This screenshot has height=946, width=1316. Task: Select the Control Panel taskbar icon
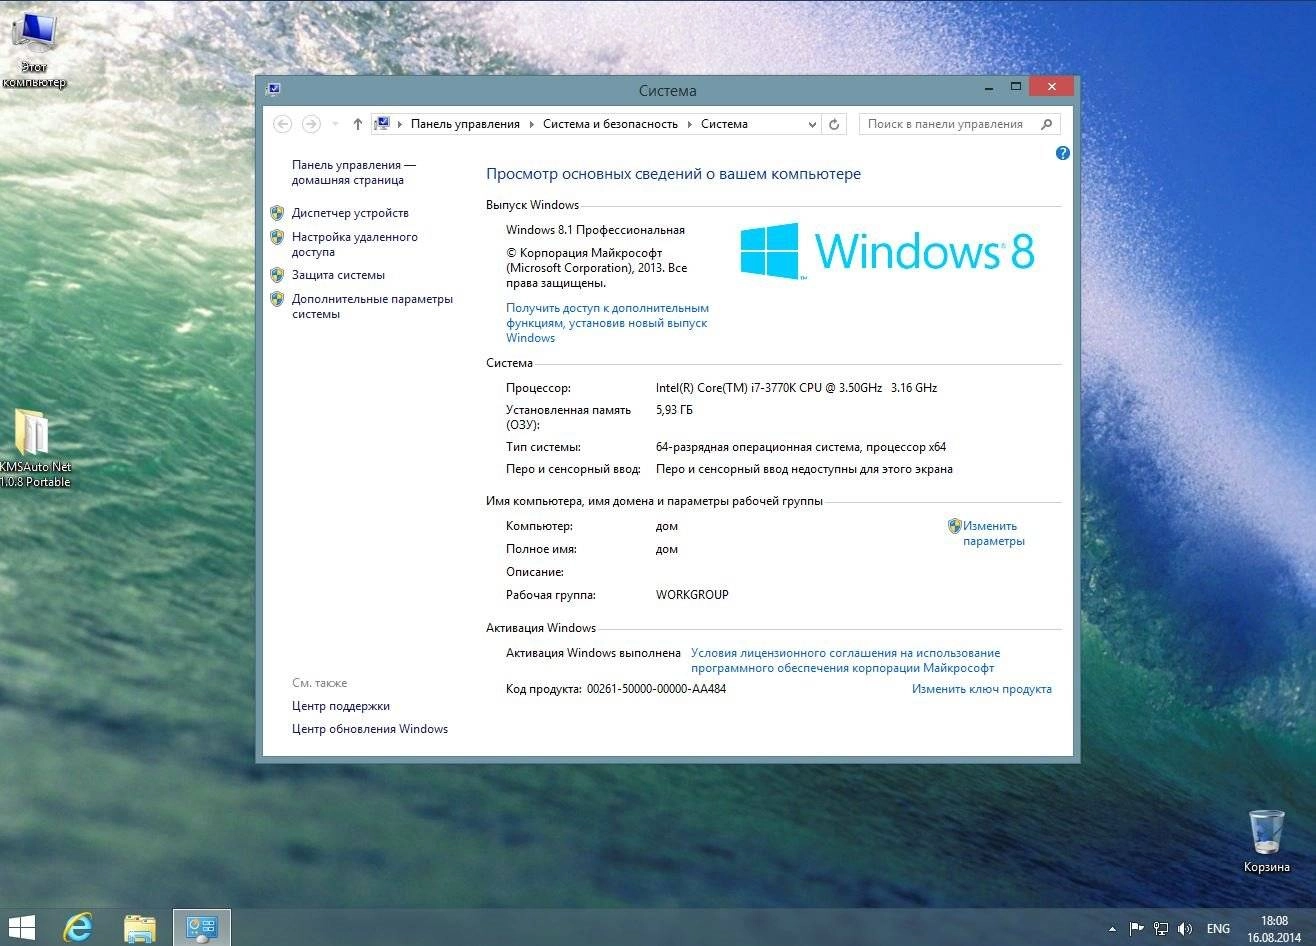coord(202,927)
